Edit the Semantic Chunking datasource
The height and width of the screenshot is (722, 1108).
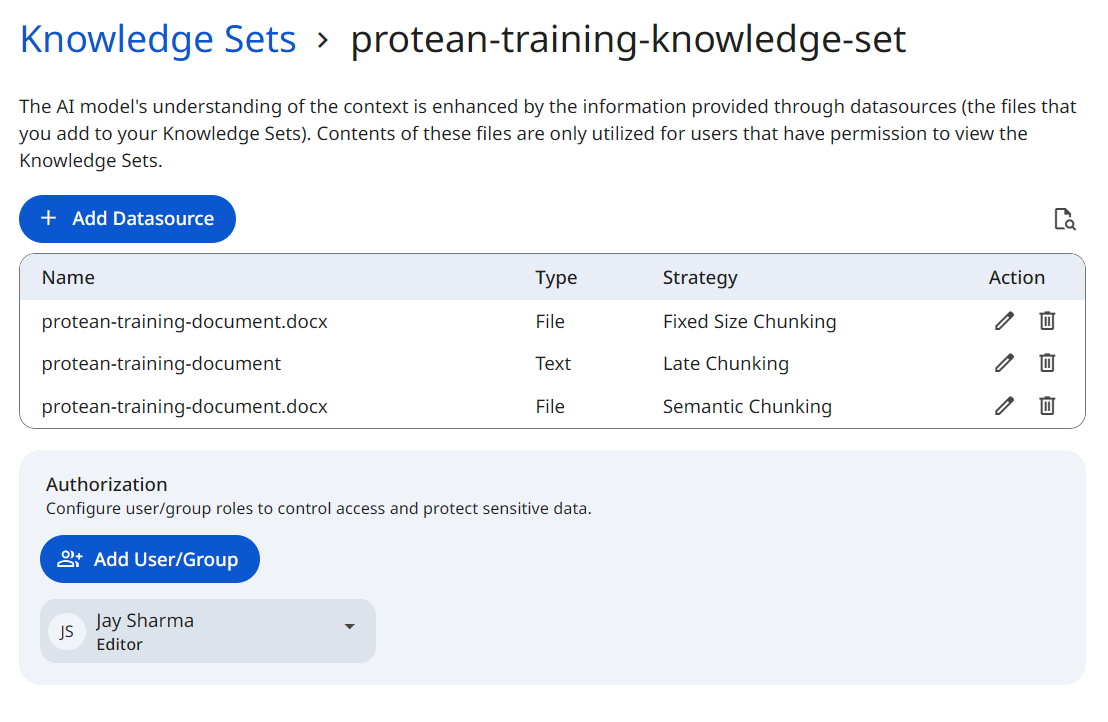click(x=1004, y=406)
